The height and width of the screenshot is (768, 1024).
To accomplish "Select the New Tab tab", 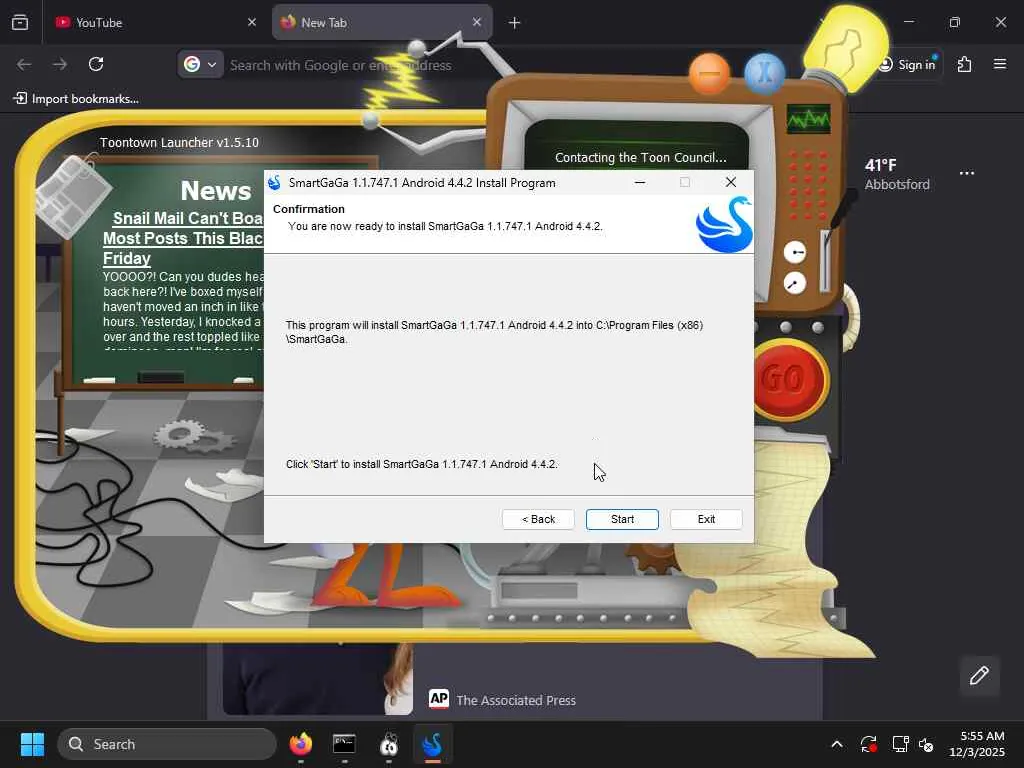I will coord(382,23).
